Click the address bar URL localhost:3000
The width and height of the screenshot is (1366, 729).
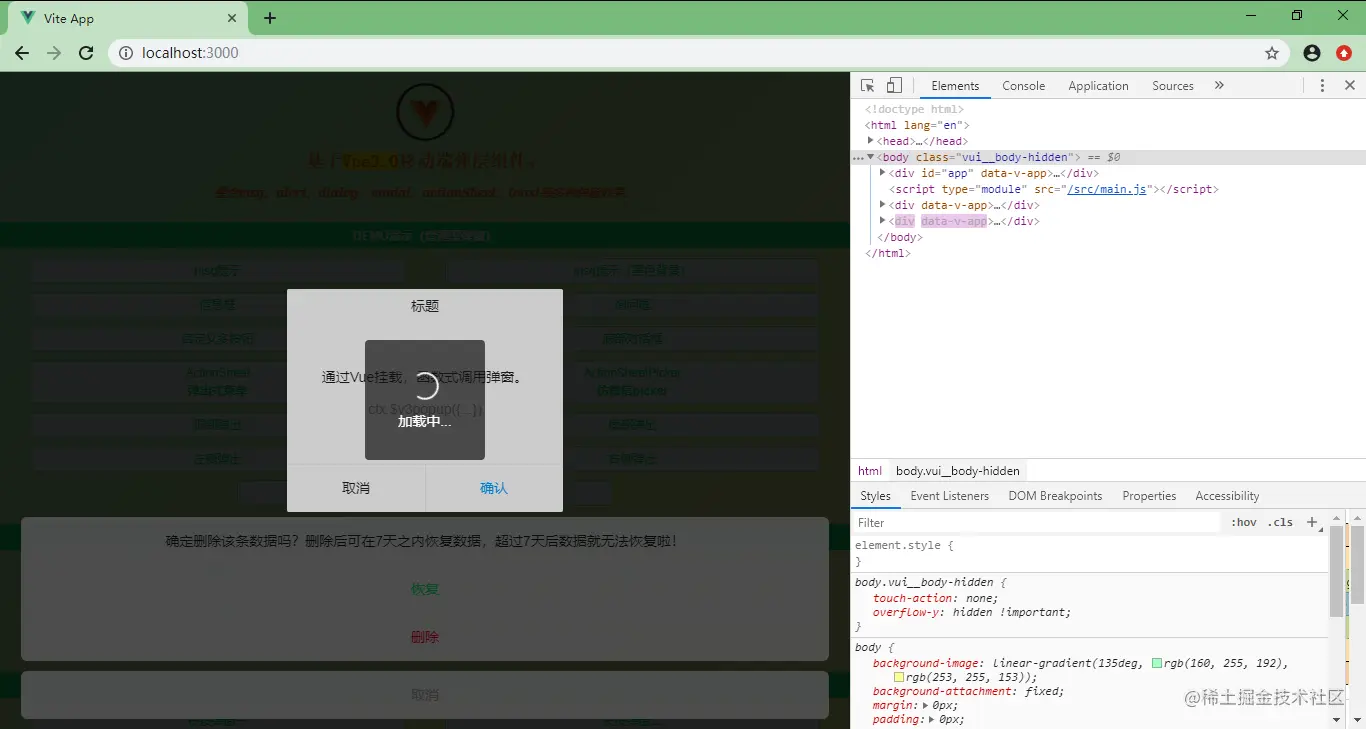(x=191, y=53)
